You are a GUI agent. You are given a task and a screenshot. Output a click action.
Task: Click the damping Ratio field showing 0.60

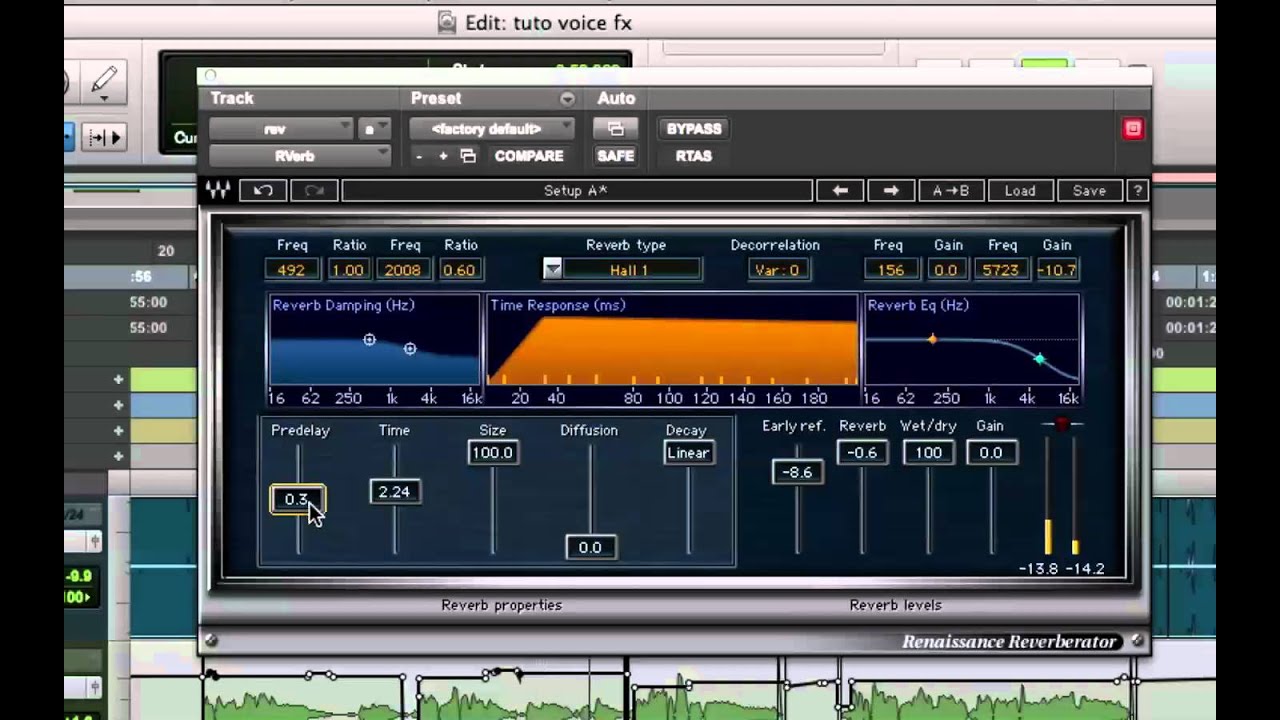point(461,269)
